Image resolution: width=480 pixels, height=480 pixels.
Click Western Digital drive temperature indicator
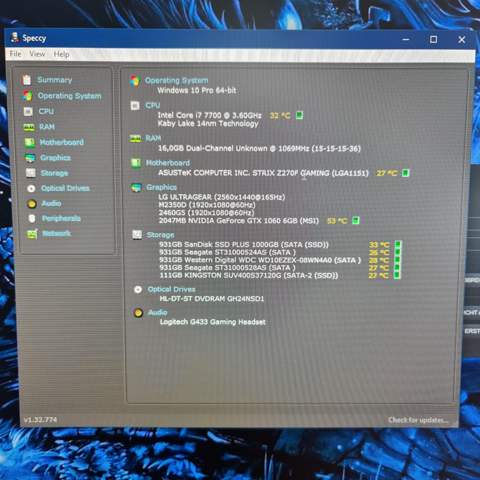397,260
